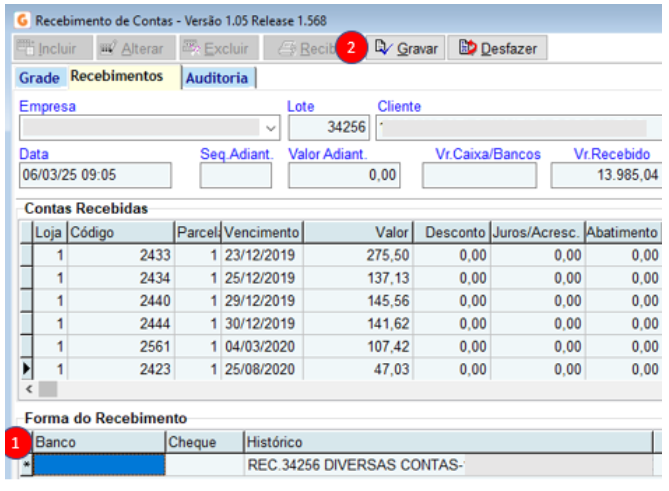Image resolution: width=669 pixels, height=491 pixels.
Task: Click the Recibo printer button
Action: click(303, 48)
